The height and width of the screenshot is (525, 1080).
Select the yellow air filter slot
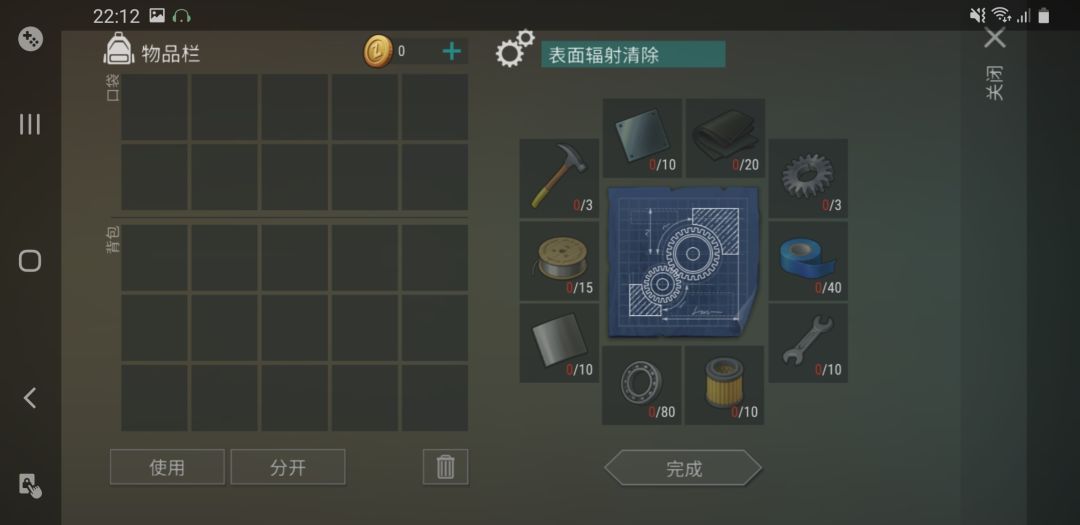click(x=725, y=385)
